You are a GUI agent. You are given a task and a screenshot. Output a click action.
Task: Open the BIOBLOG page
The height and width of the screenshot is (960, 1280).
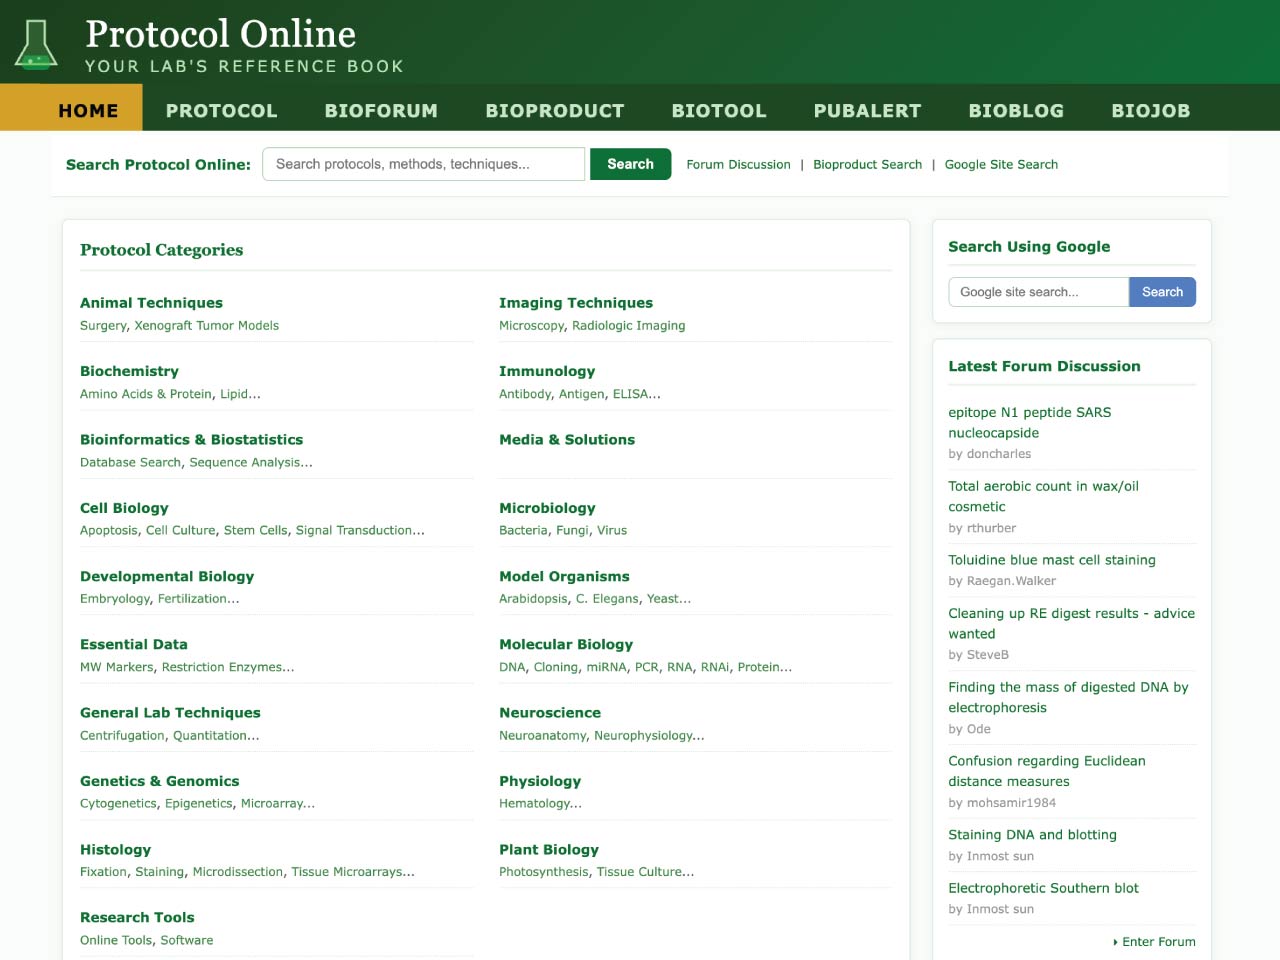coord(1016,110)
